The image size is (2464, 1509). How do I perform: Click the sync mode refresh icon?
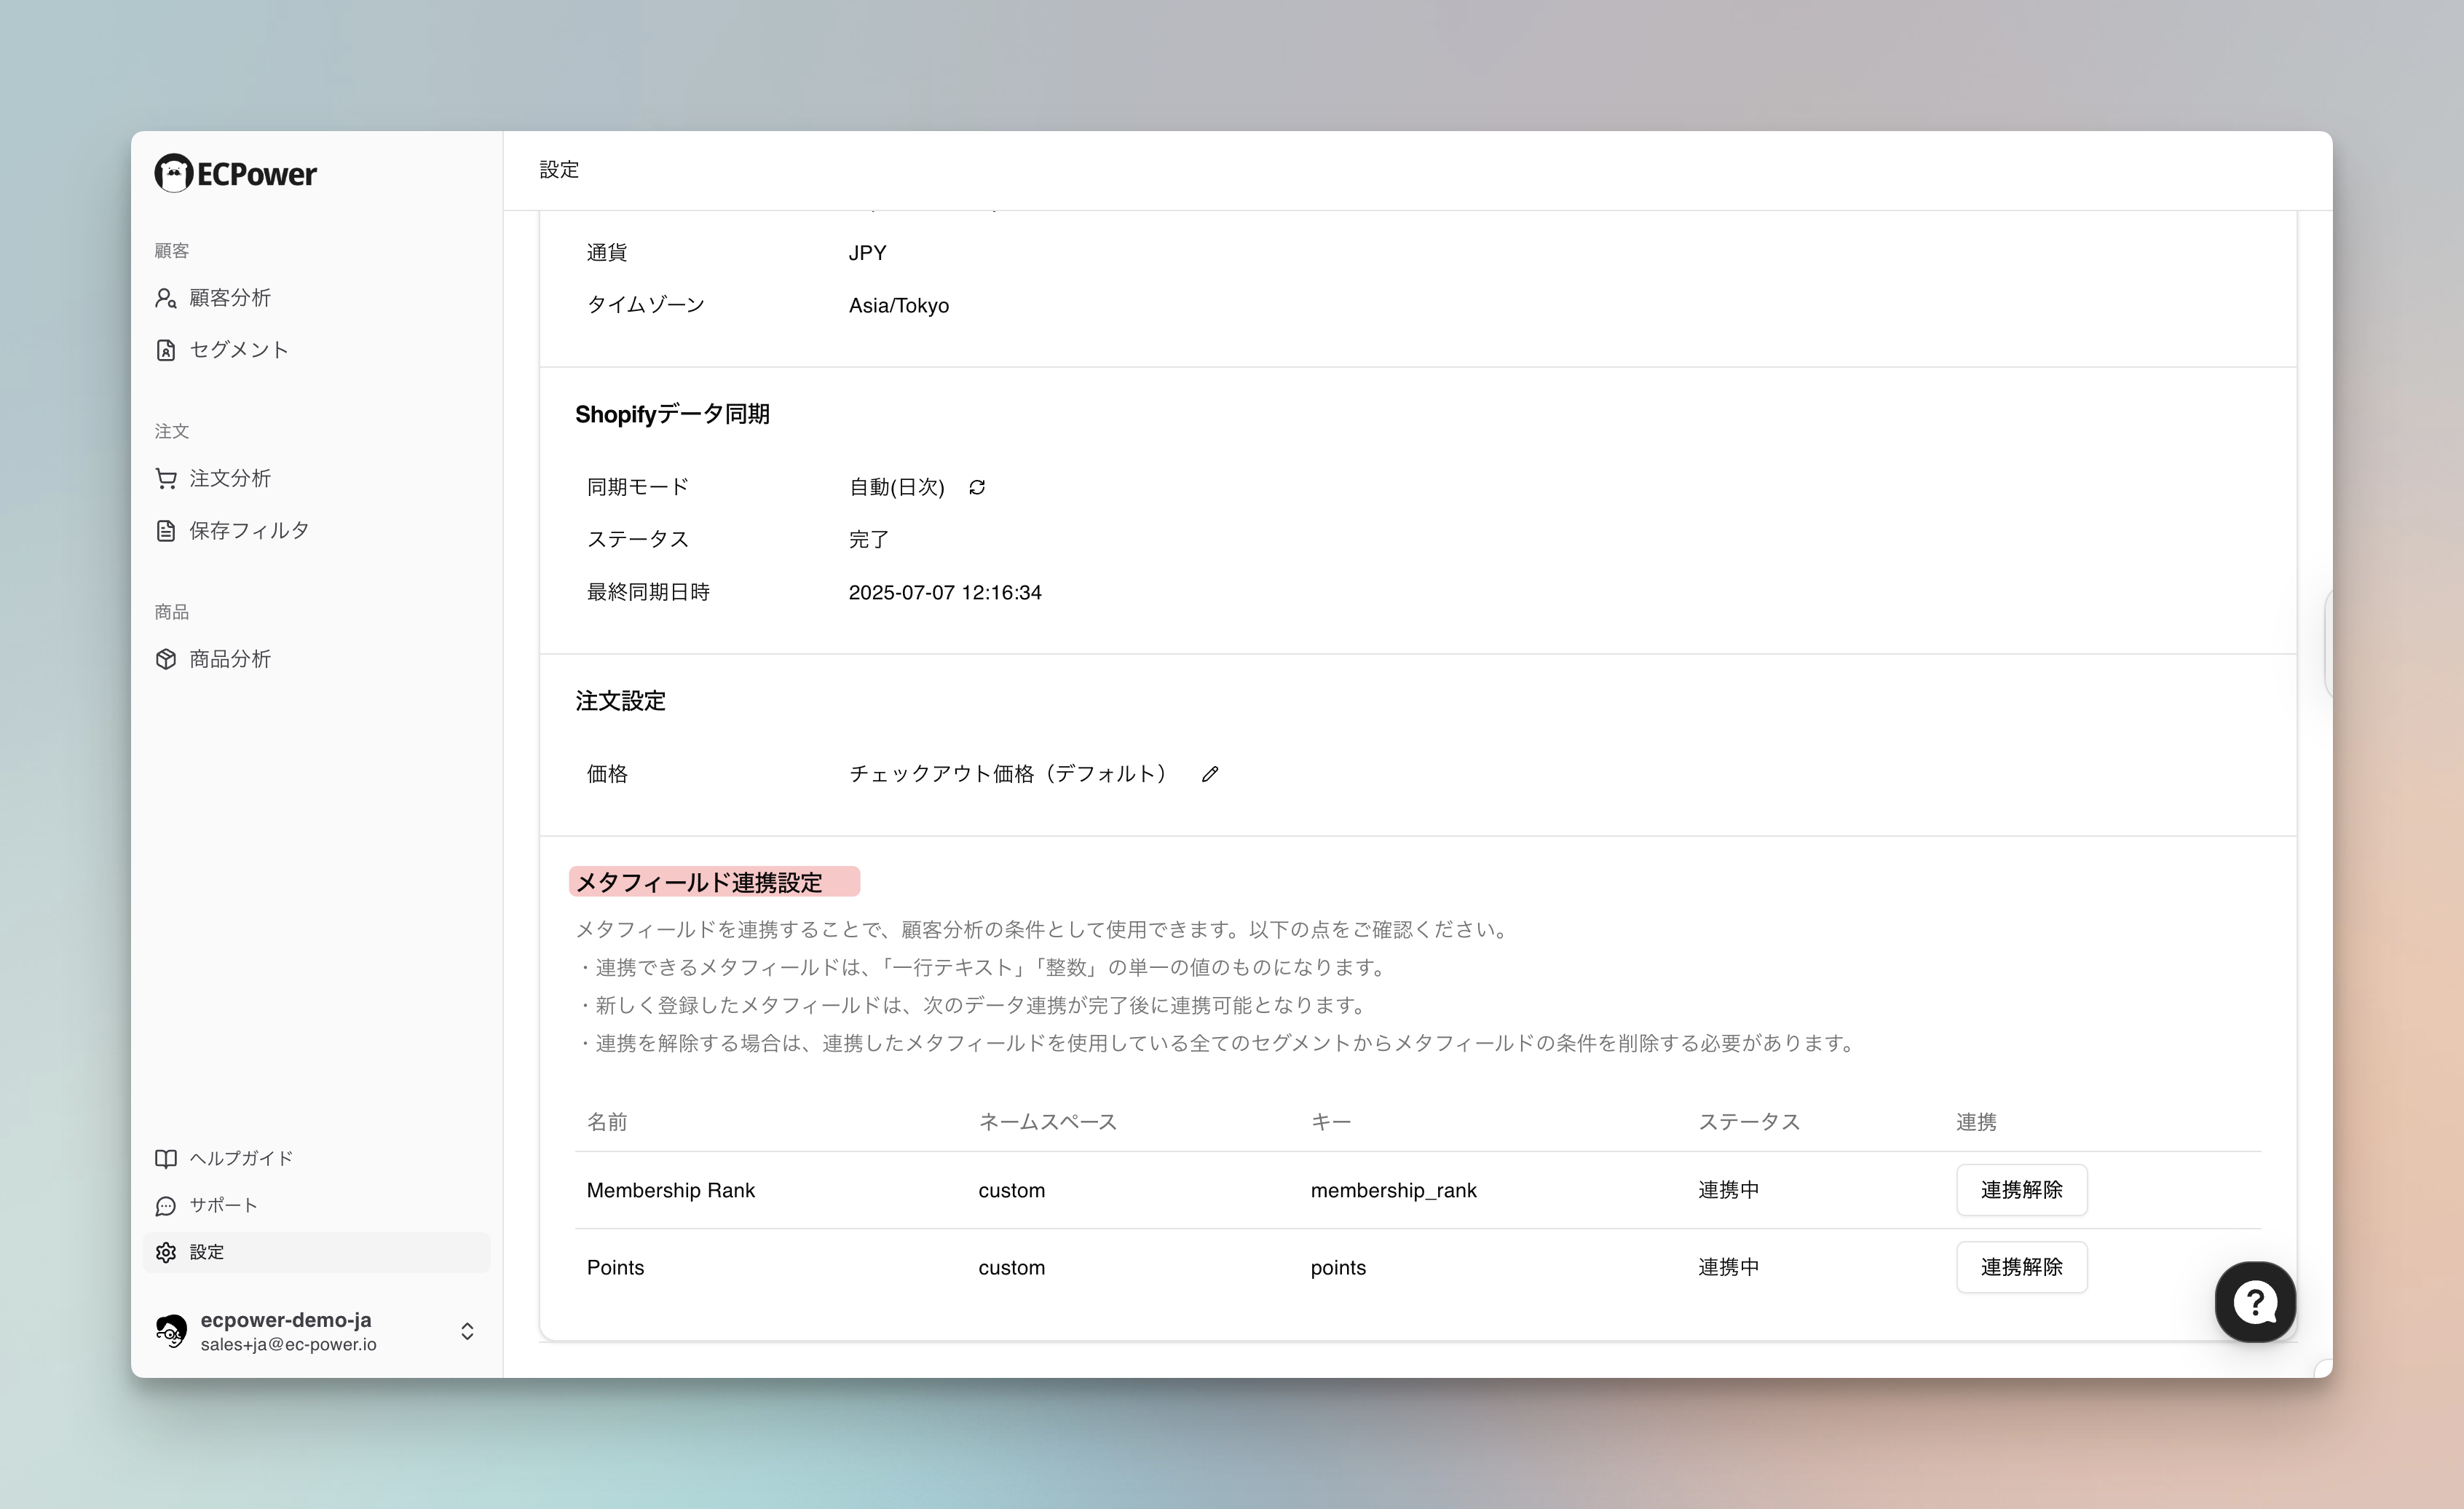[977, 487]
